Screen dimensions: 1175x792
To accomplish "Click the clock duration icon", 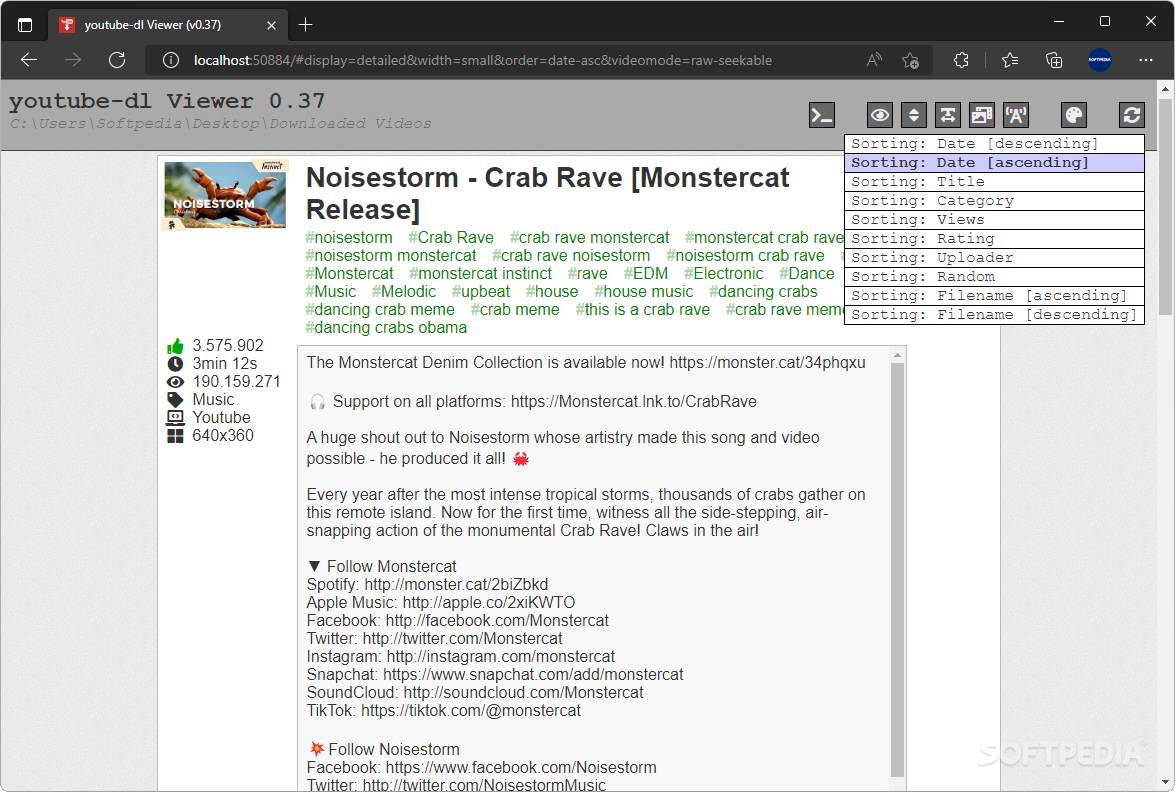I will (x=175, y=364).
